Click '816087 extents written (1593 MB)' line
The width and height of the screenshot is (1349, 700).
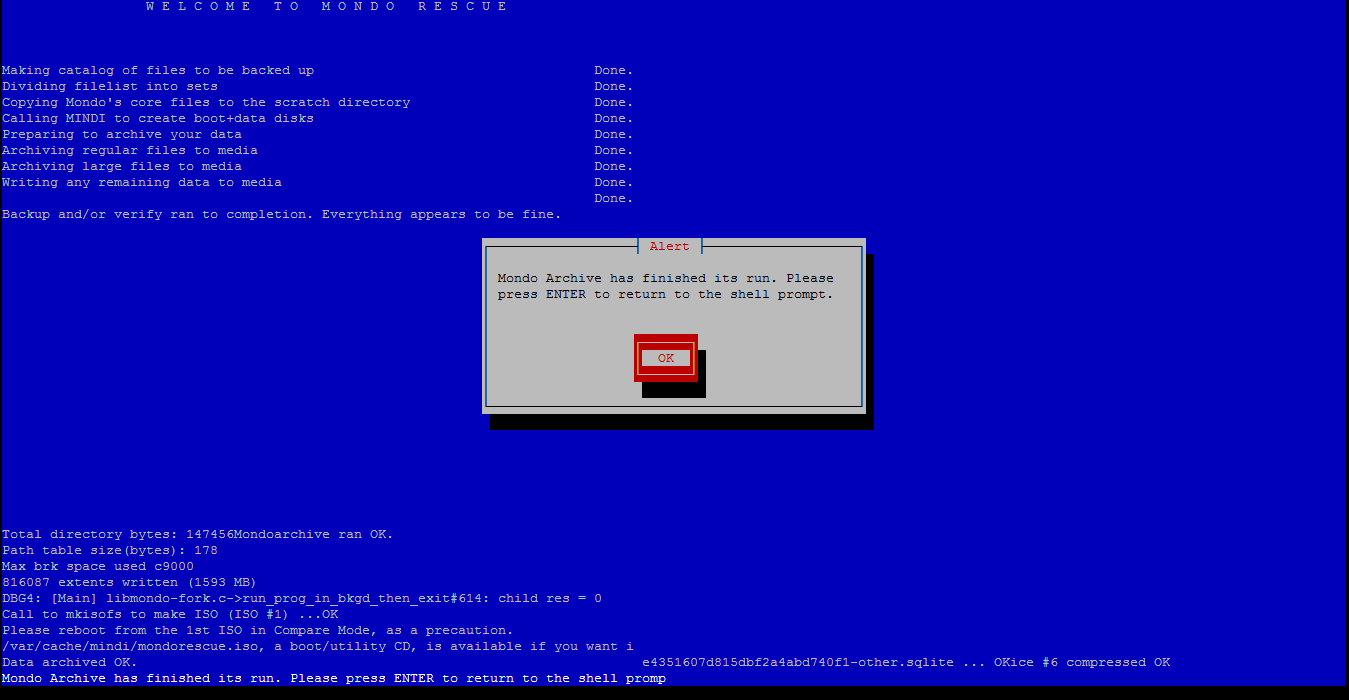pyautogui.click(x=130, y=582)
